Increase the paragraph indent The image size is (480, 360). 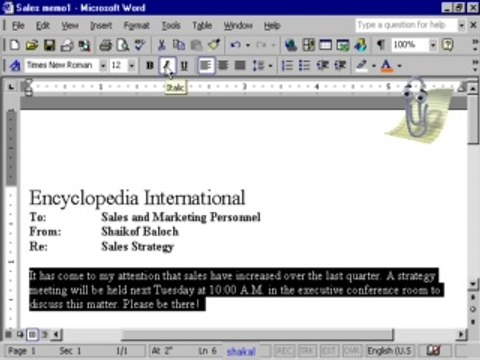tap(340, 65)
